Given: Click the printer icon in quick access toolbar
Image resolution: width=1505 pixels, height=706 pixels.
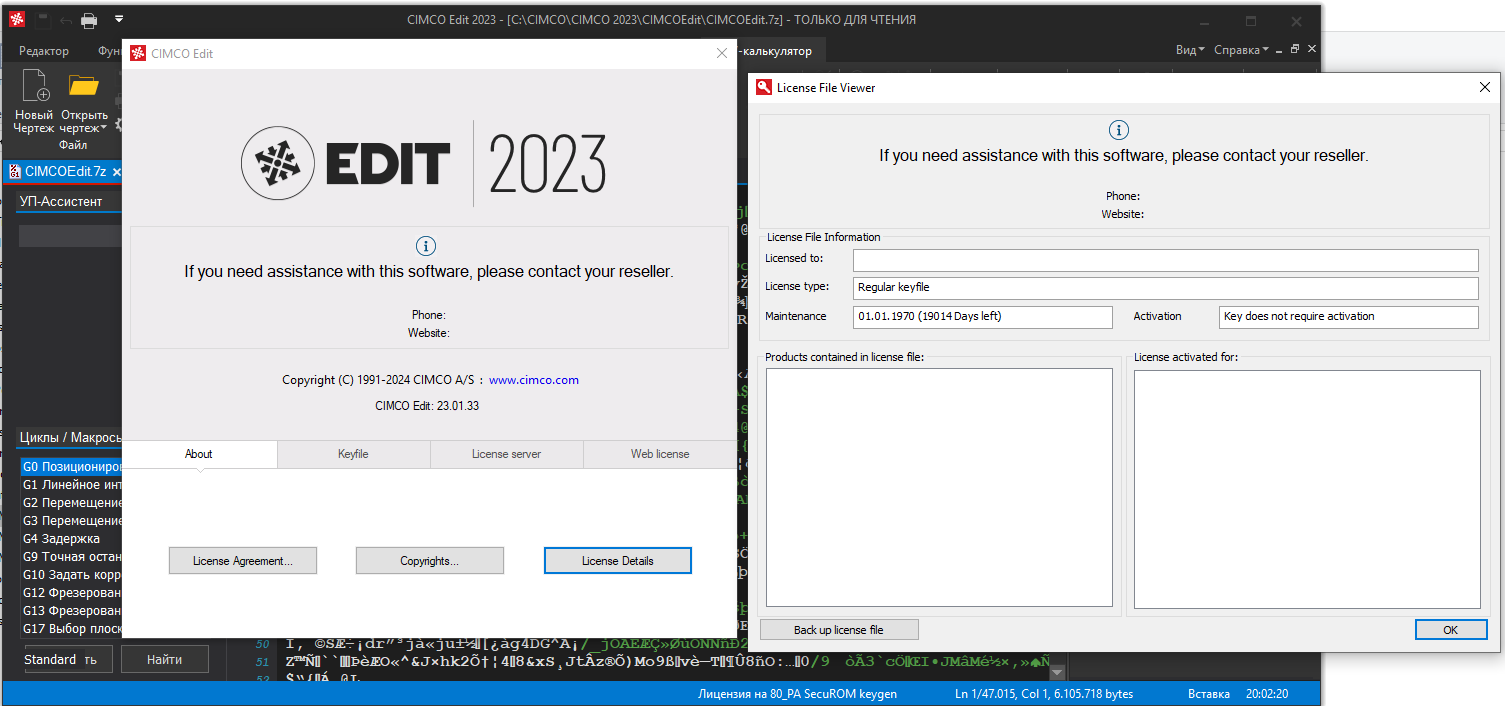Looking at the screenshot, I should click(x=89, y=20).
